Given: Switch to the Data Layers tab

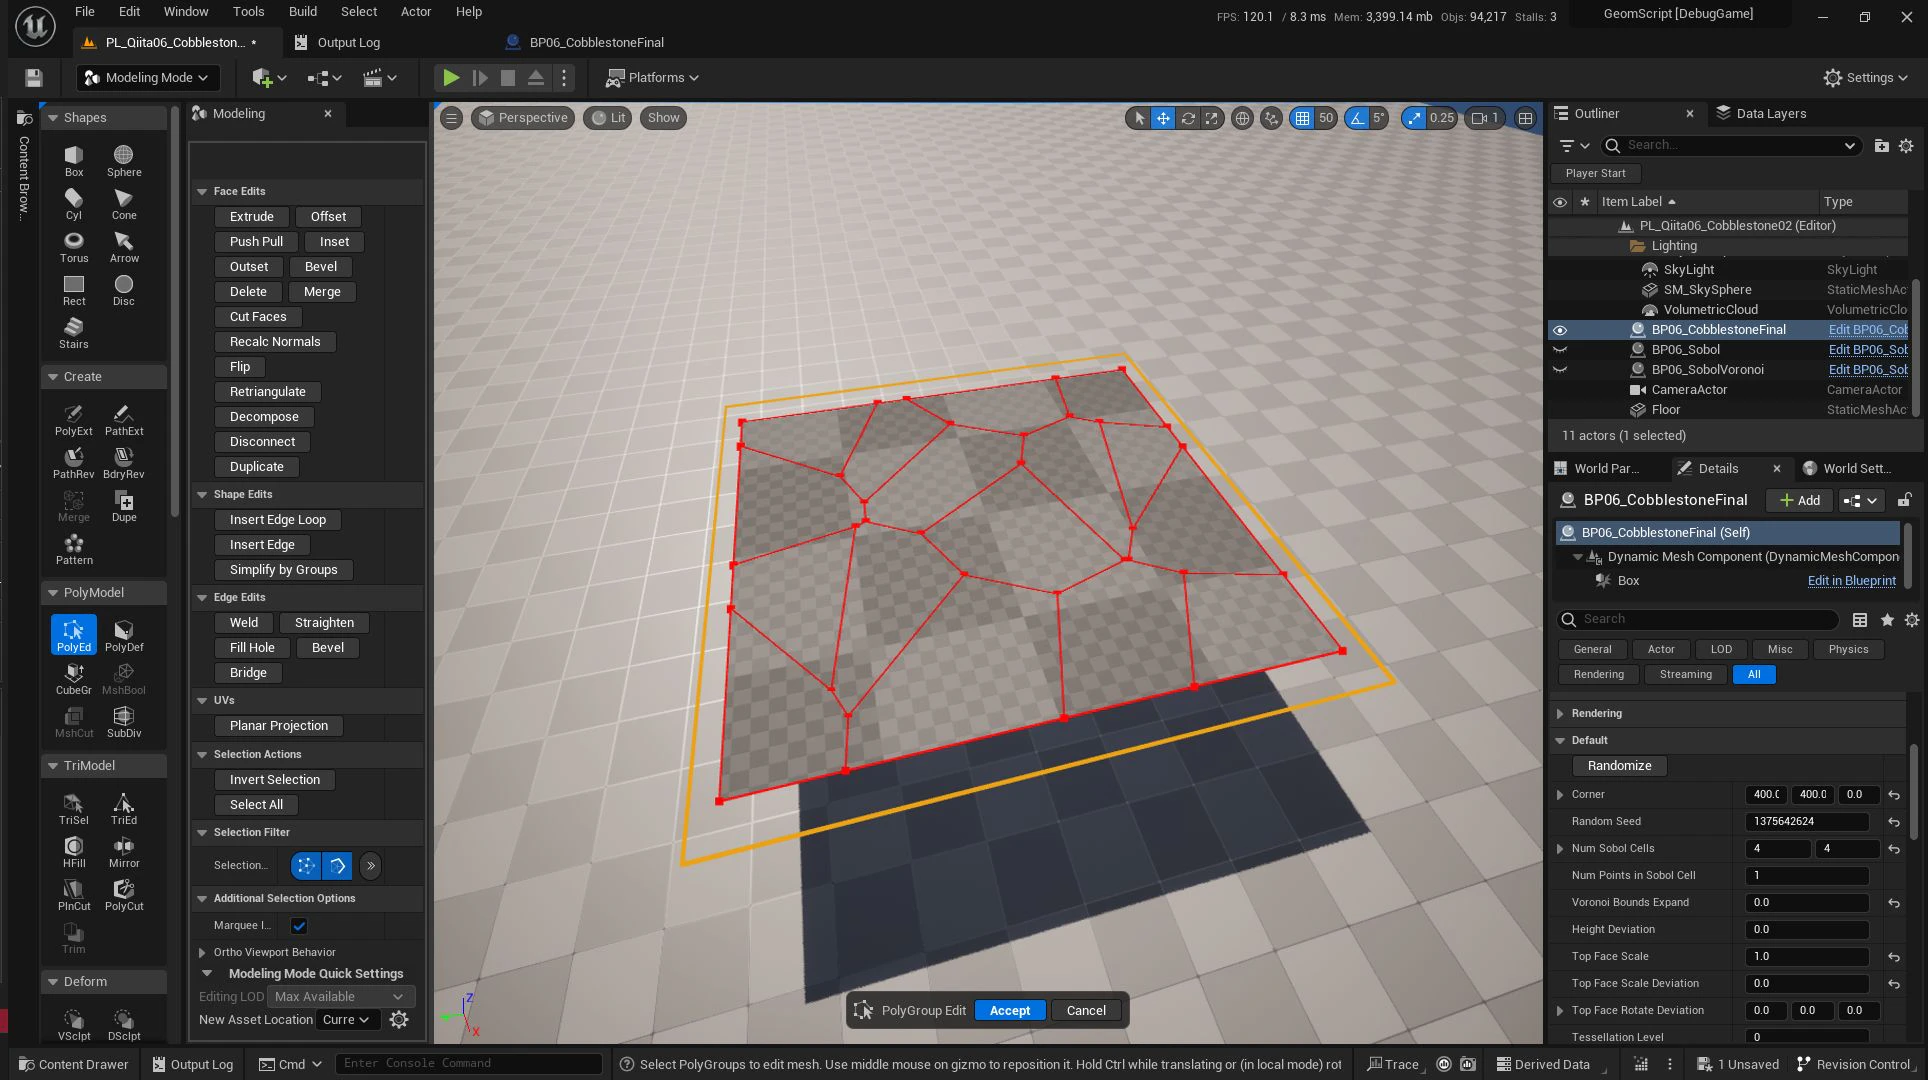Looking at the screenshot, I should (1770, 114).
